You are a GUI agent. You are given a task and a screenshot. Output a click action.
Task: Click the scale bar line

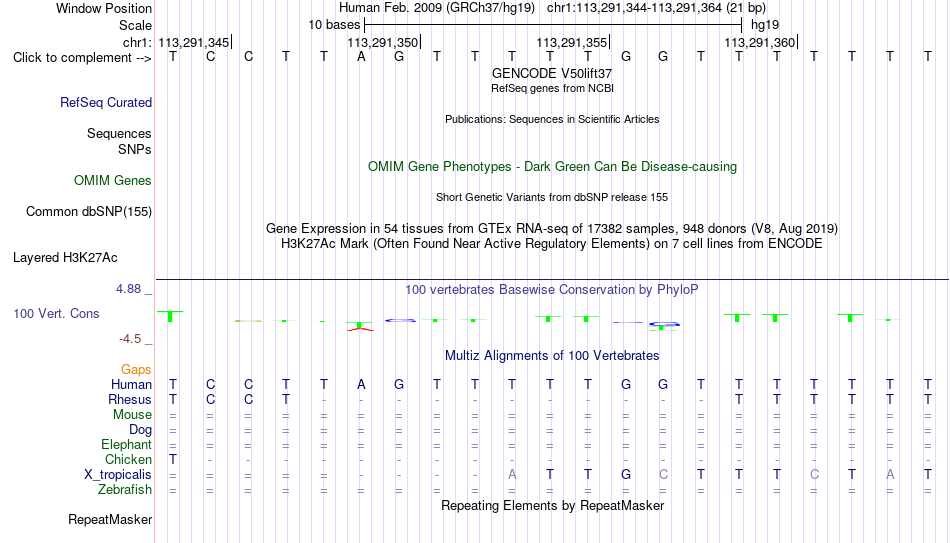553,25
